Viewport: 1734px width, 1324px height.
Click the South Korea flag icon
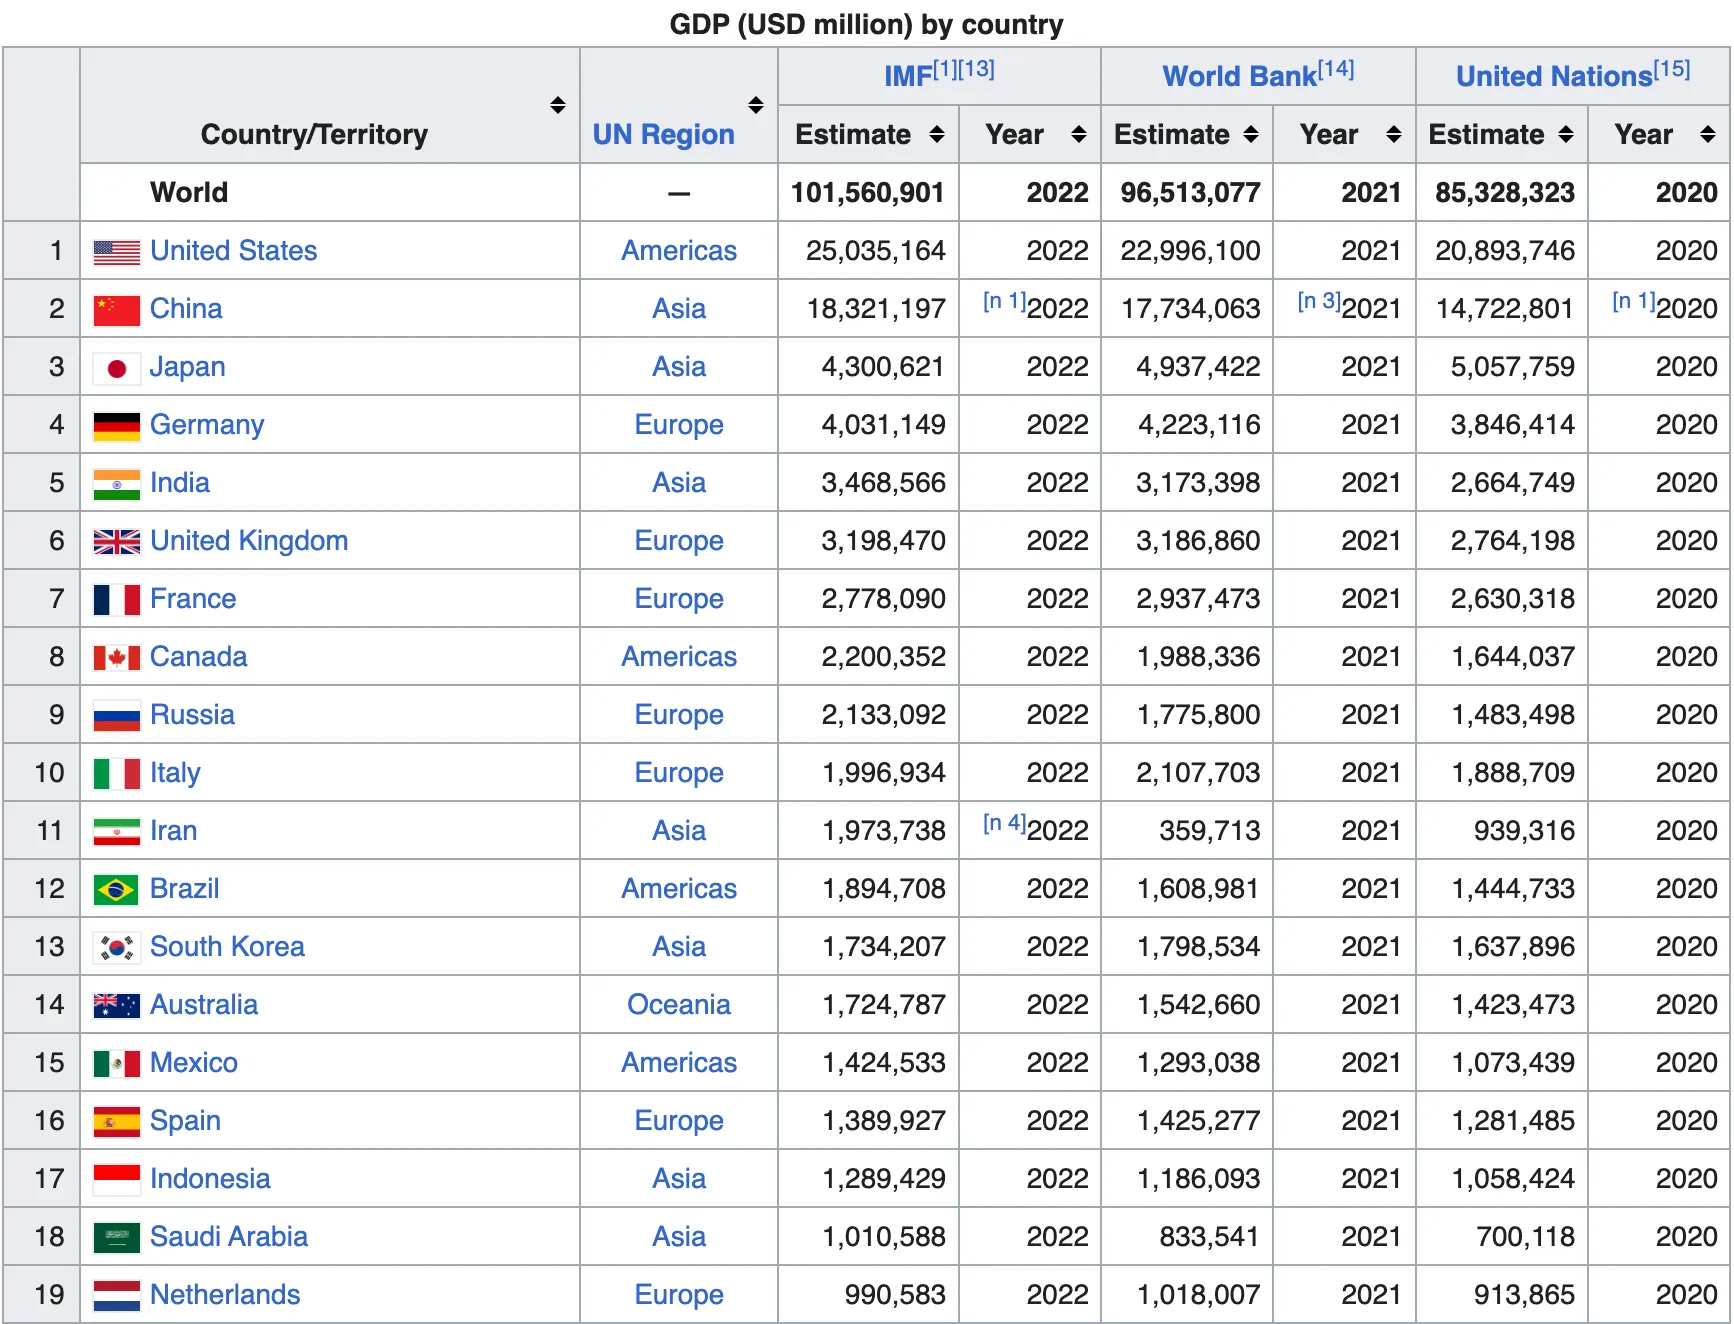116,948
